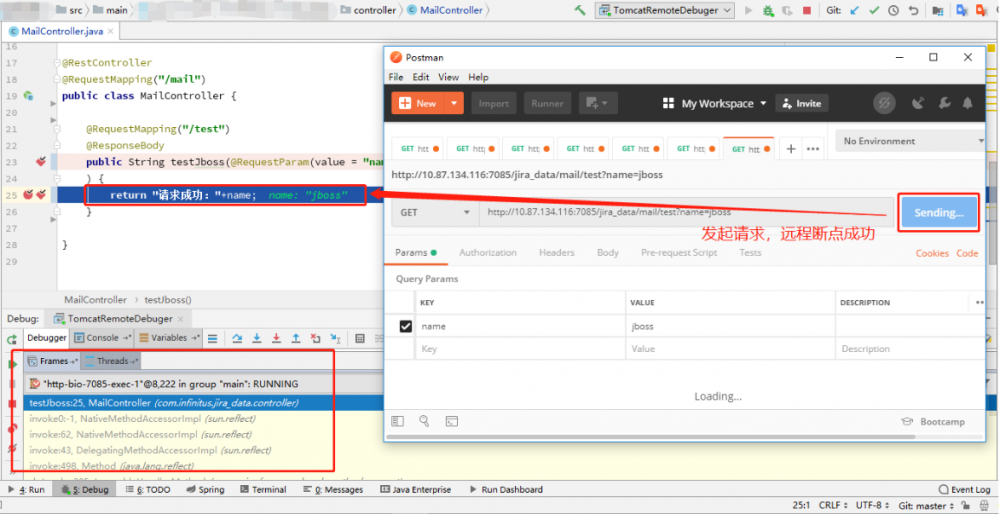Open Postman notifications bell icon
This screenshot has width=1000, height=514.
pyautogui.click(x=967, y=103)
